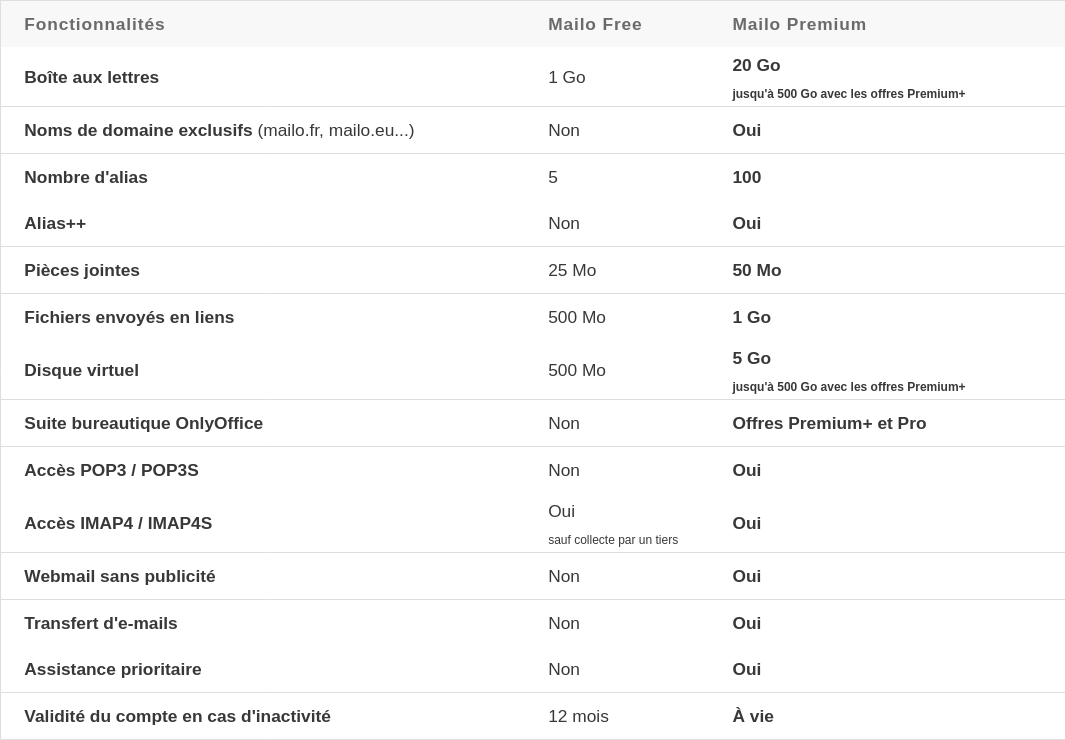Click the Mailo Premium column header
Screen dimensions: 1065x740
[799, 24]
